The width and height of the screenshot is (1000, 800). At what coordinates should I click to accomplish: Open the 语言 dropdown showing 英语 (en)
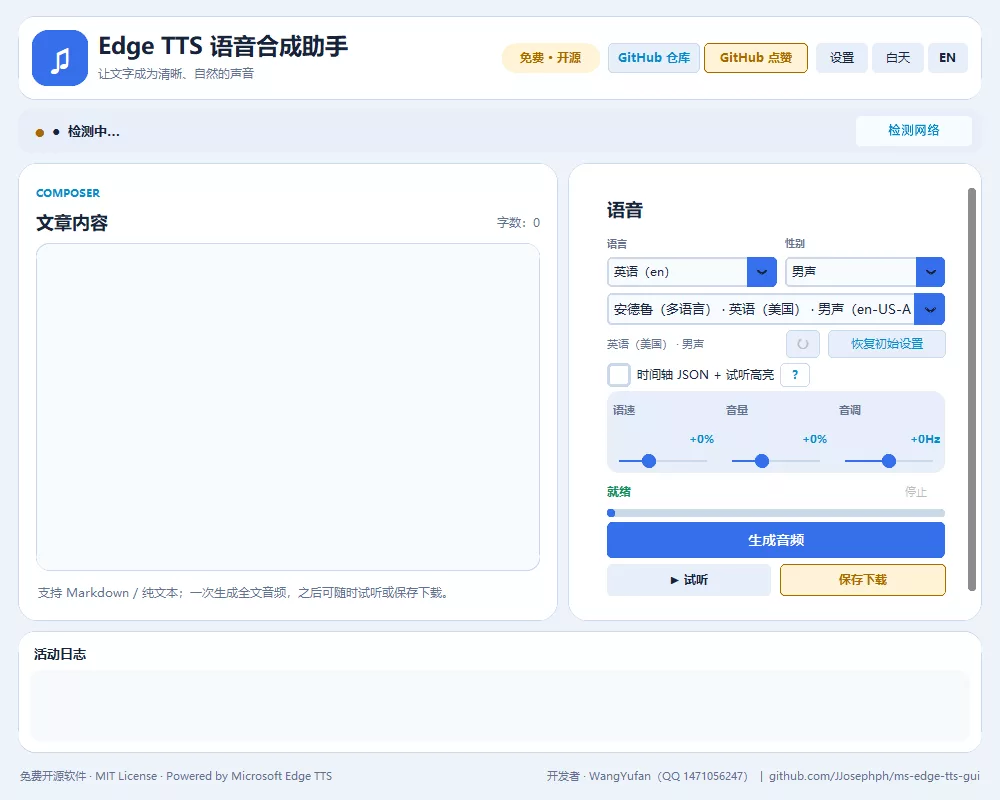click(x=691, y=272)
